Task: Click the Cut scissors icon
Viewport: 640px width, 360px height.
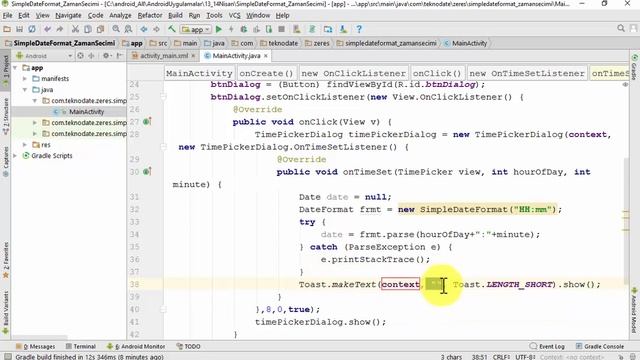Action: (x=75, y=29)
